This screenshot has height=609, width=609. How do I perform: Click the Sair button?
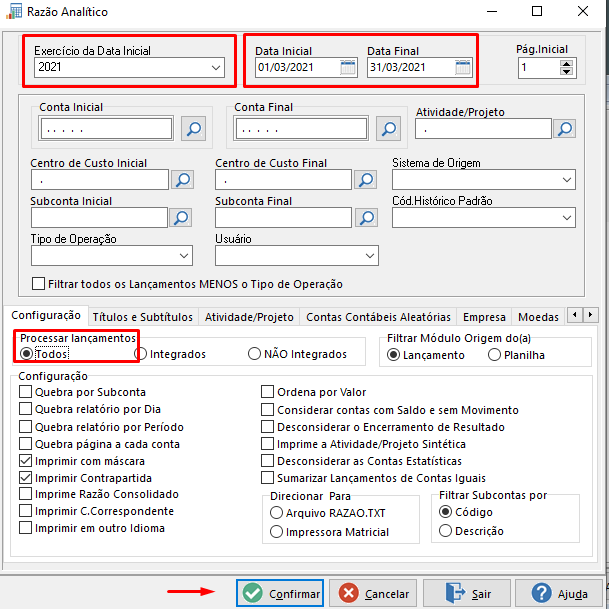[x=467, y=593]
